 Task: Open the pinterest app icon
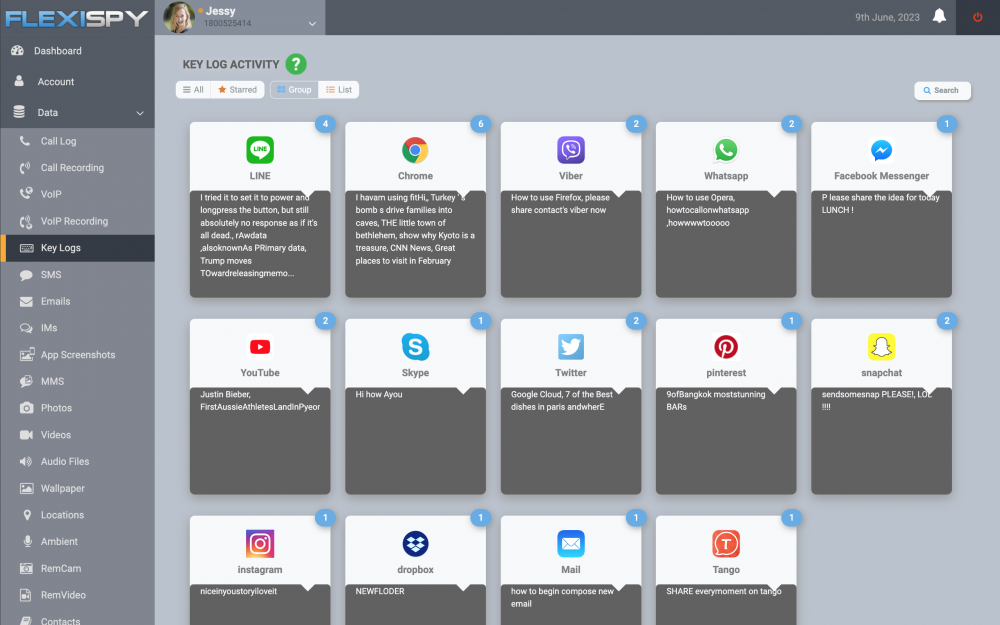(726, 347)
